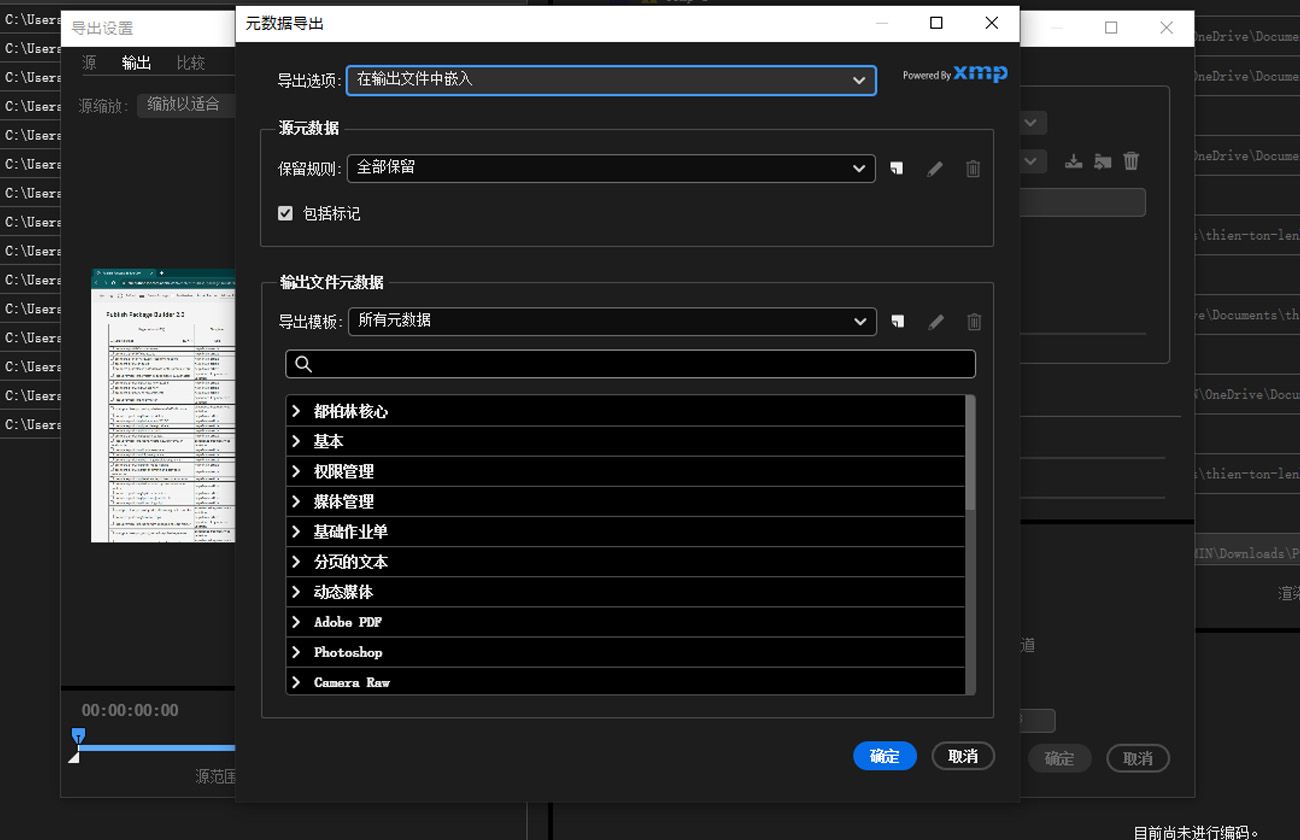Cancel the 元数据导出 dialog with 取消
Image resolution: width=1300 pixels, height=840 pixels.
pyautogui.click(x=963, y=756)
